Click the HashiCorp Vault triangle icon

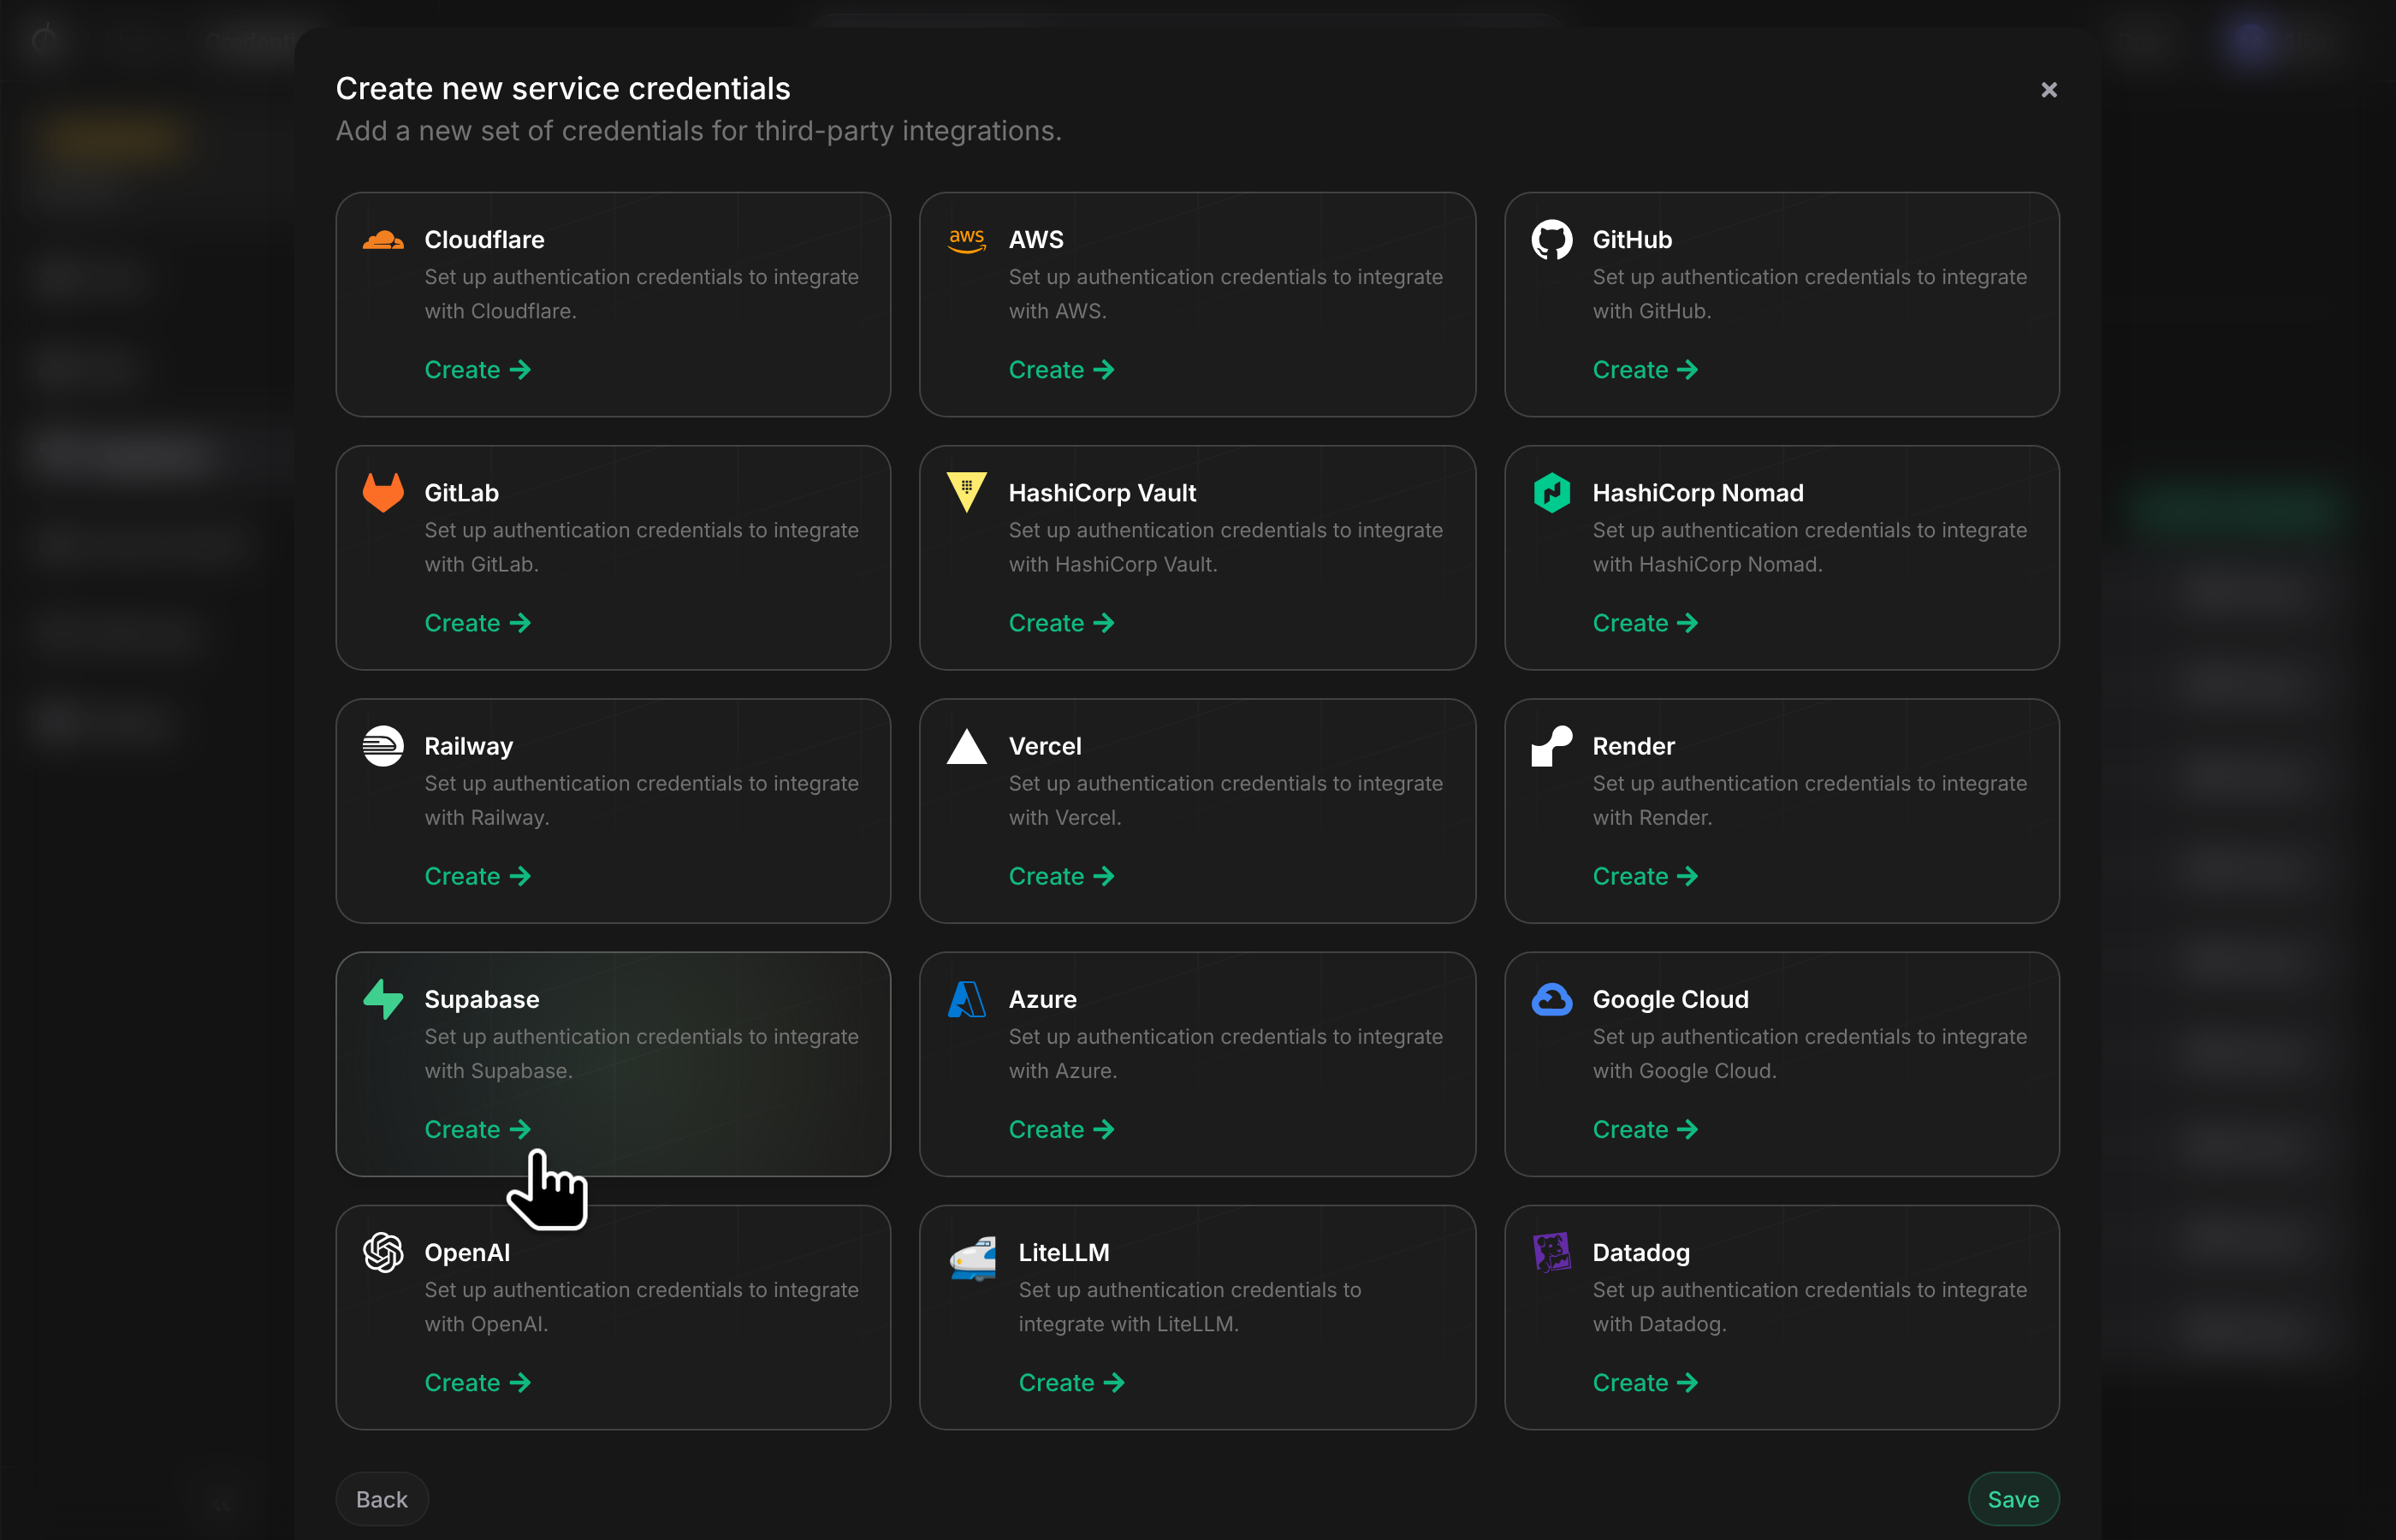click(x=967, y=492)
